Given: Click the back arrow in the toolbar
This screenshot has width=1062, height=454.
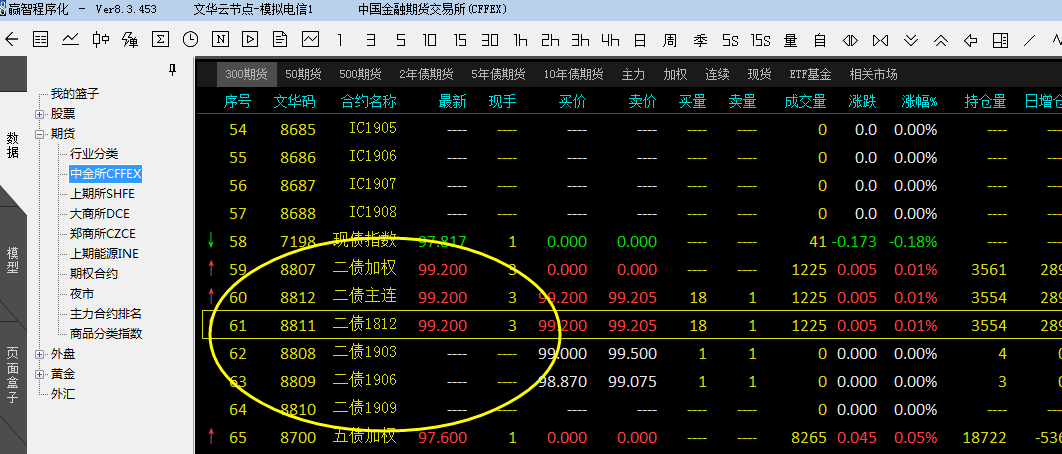Looking at the screenshot, I should (12, 39).
